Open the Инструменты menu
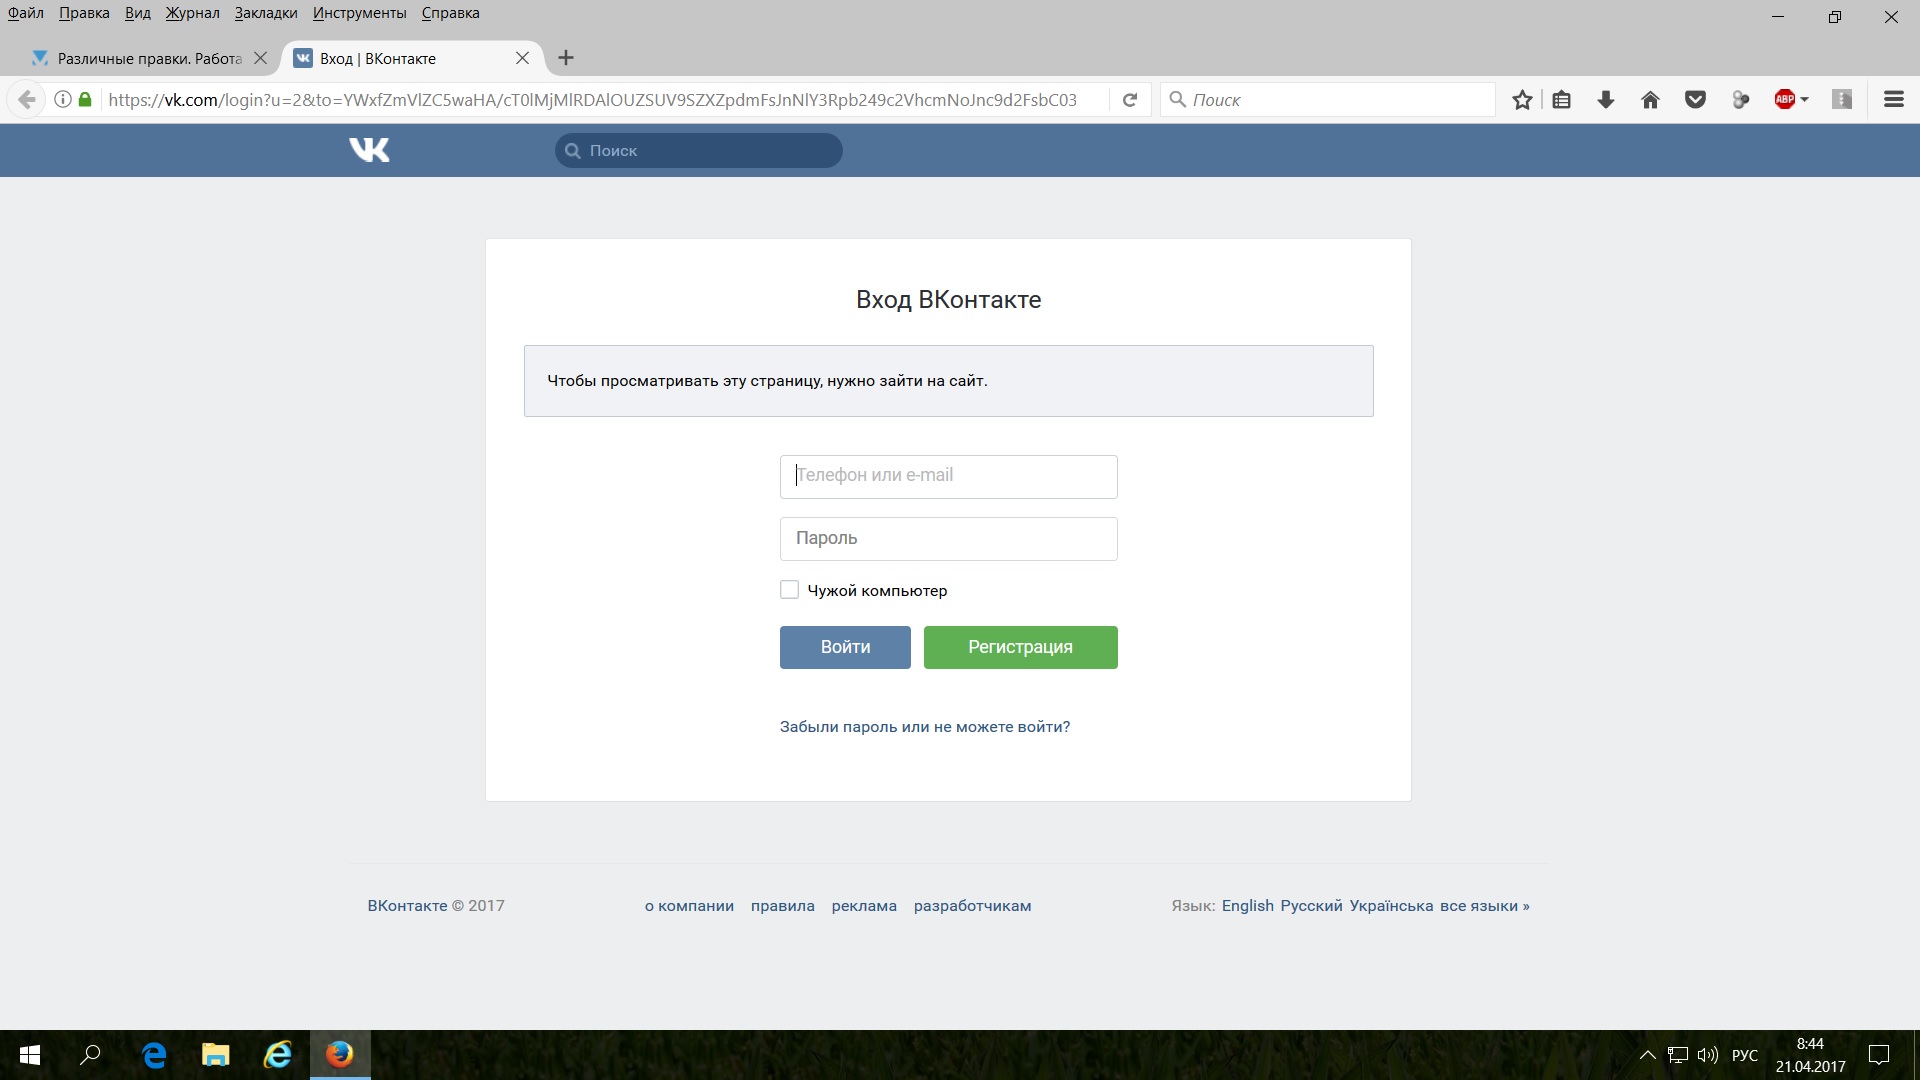The image size is (1920, 1080). tap(360, 13)
